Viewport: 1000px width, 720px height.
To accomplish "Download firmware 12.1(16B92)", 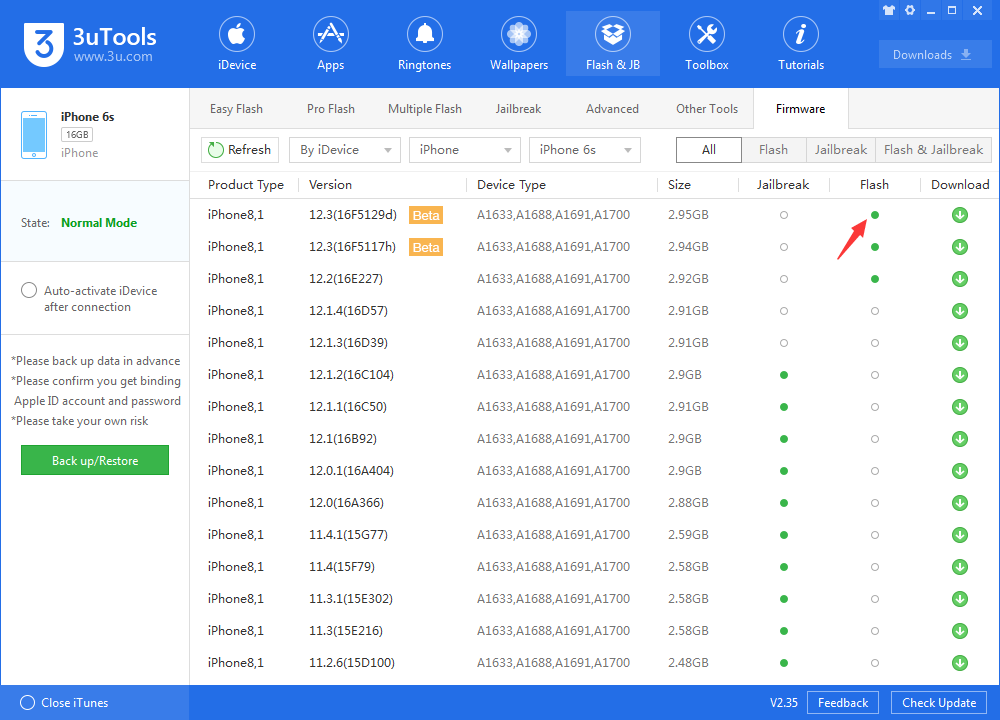I will click(x=959, y=439).
